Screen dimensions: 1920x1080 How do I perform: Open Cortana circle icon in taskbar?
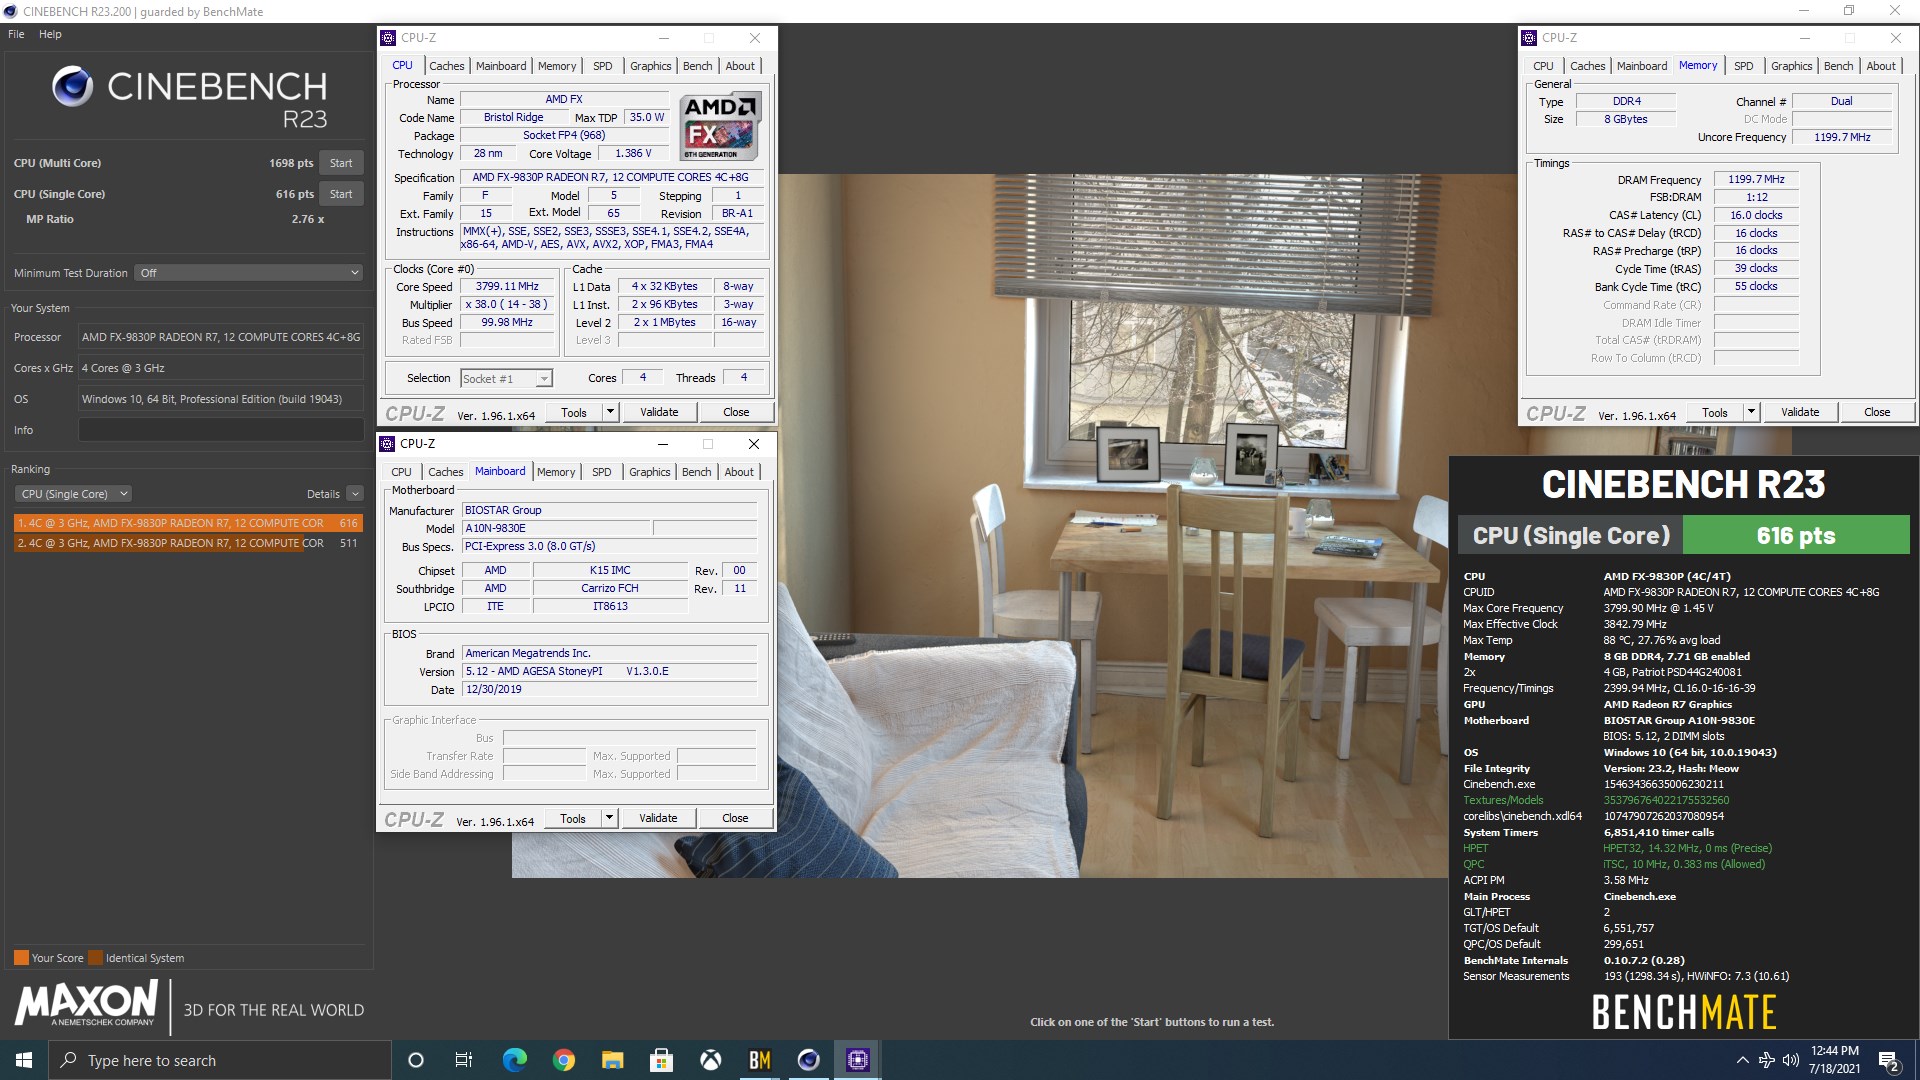(416, 1060)
